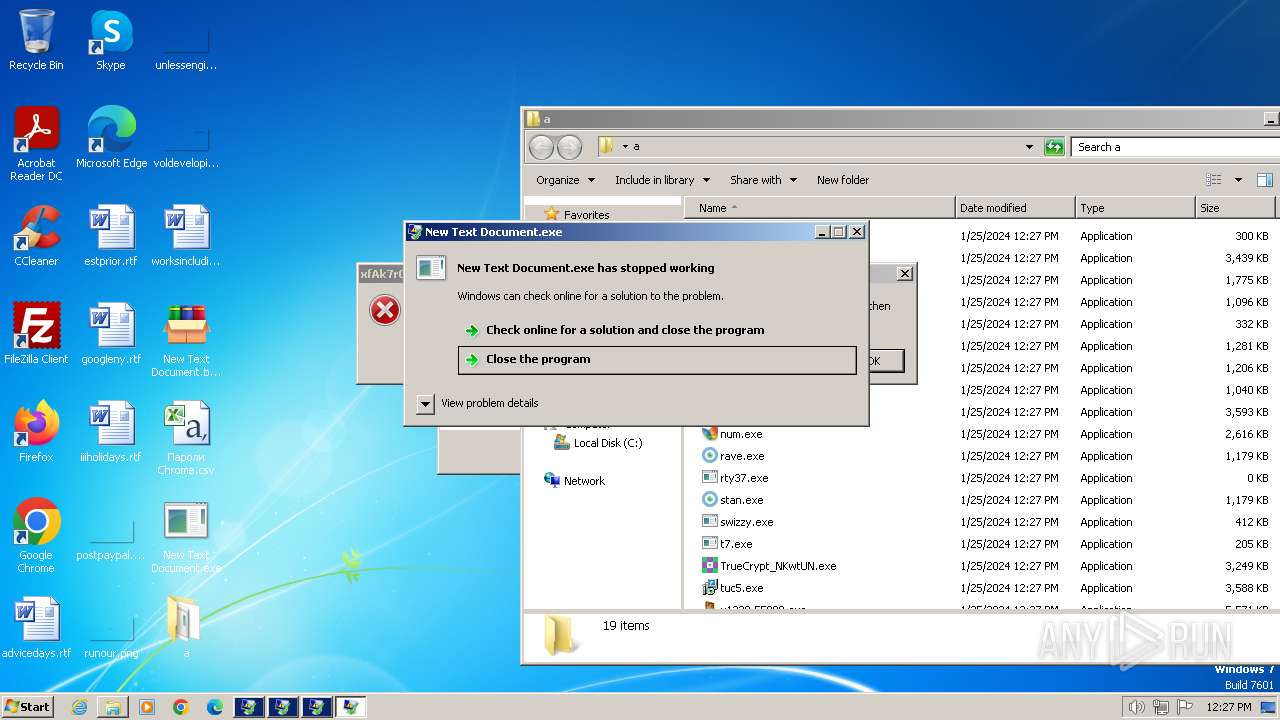This screenshot has width=1280, height=720.
Task: Click the volume icon in system tray
Action: 1136,707
